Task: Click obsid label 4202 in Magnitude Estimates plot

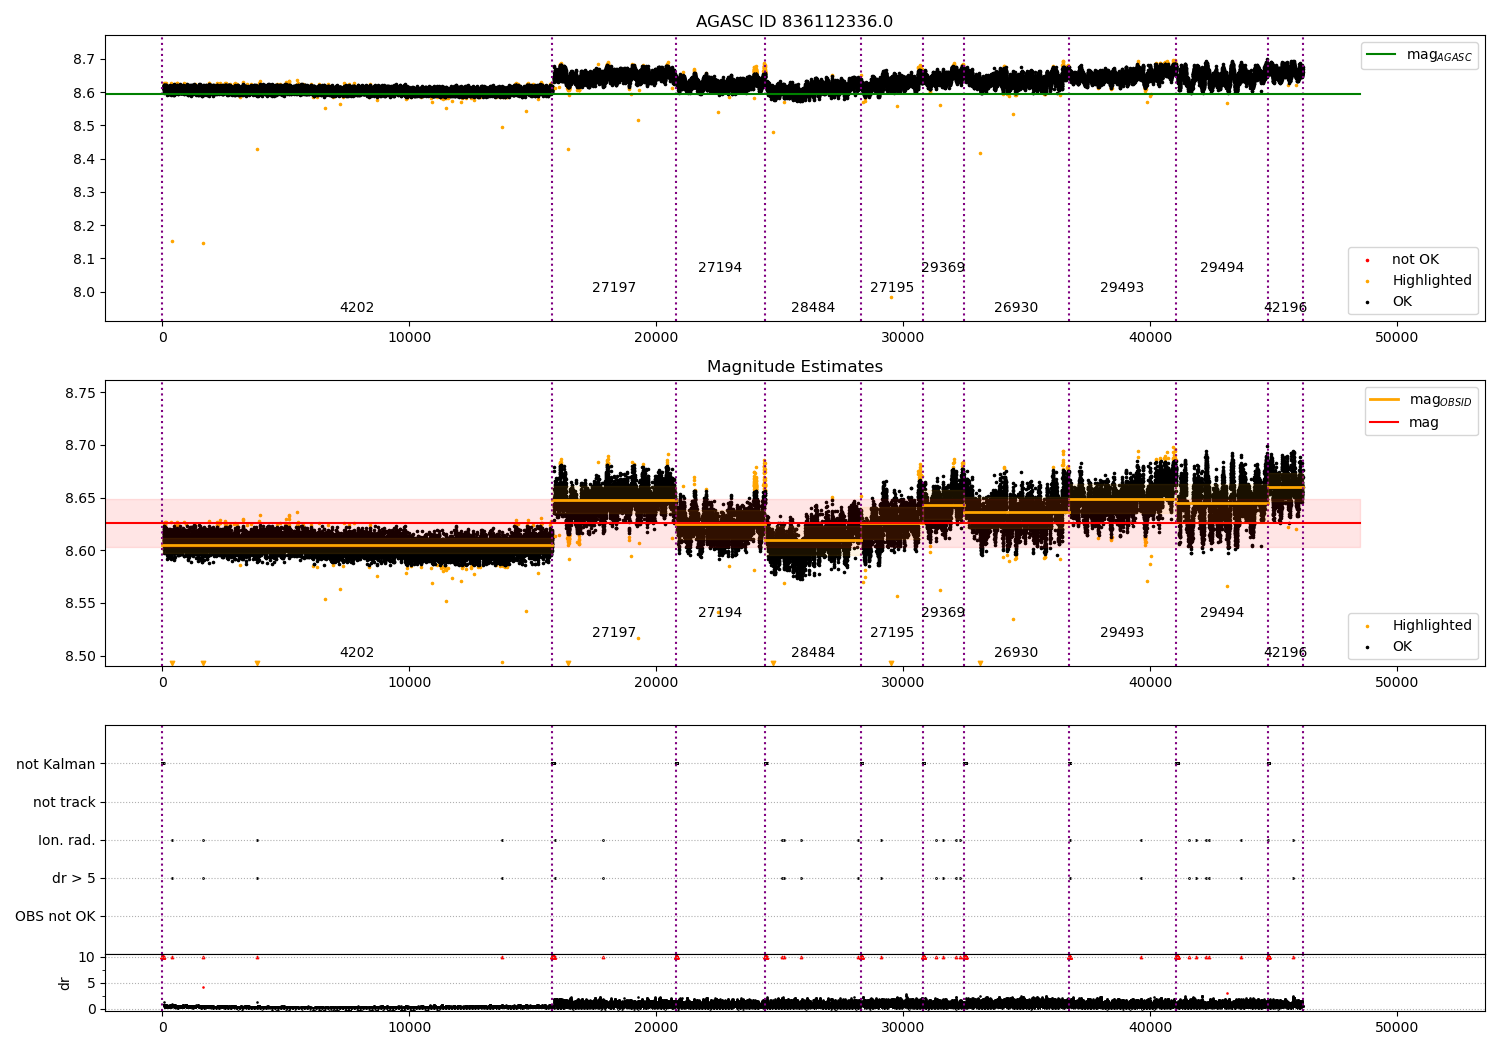Action: pos(357,653)
